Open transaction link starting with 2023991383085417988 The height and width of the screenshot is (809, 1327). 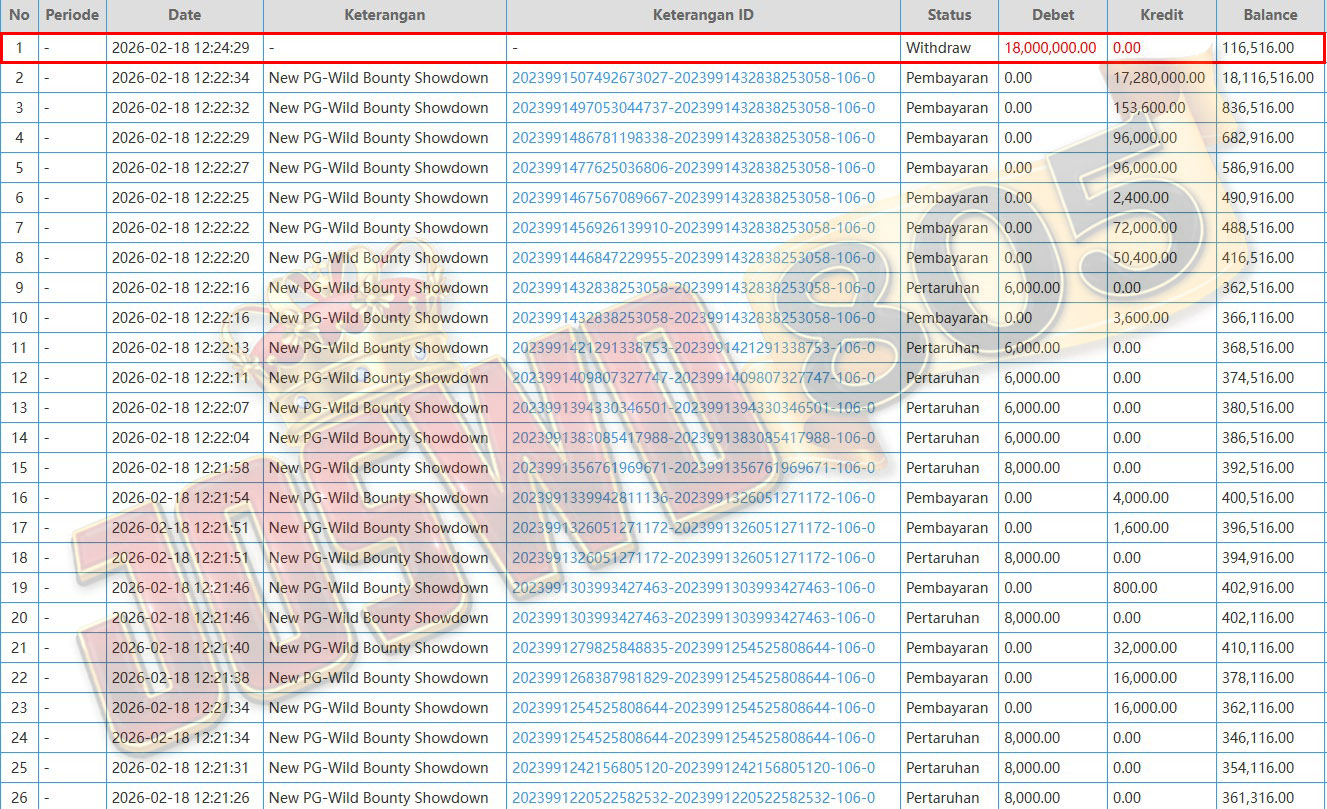click(693, 438)
